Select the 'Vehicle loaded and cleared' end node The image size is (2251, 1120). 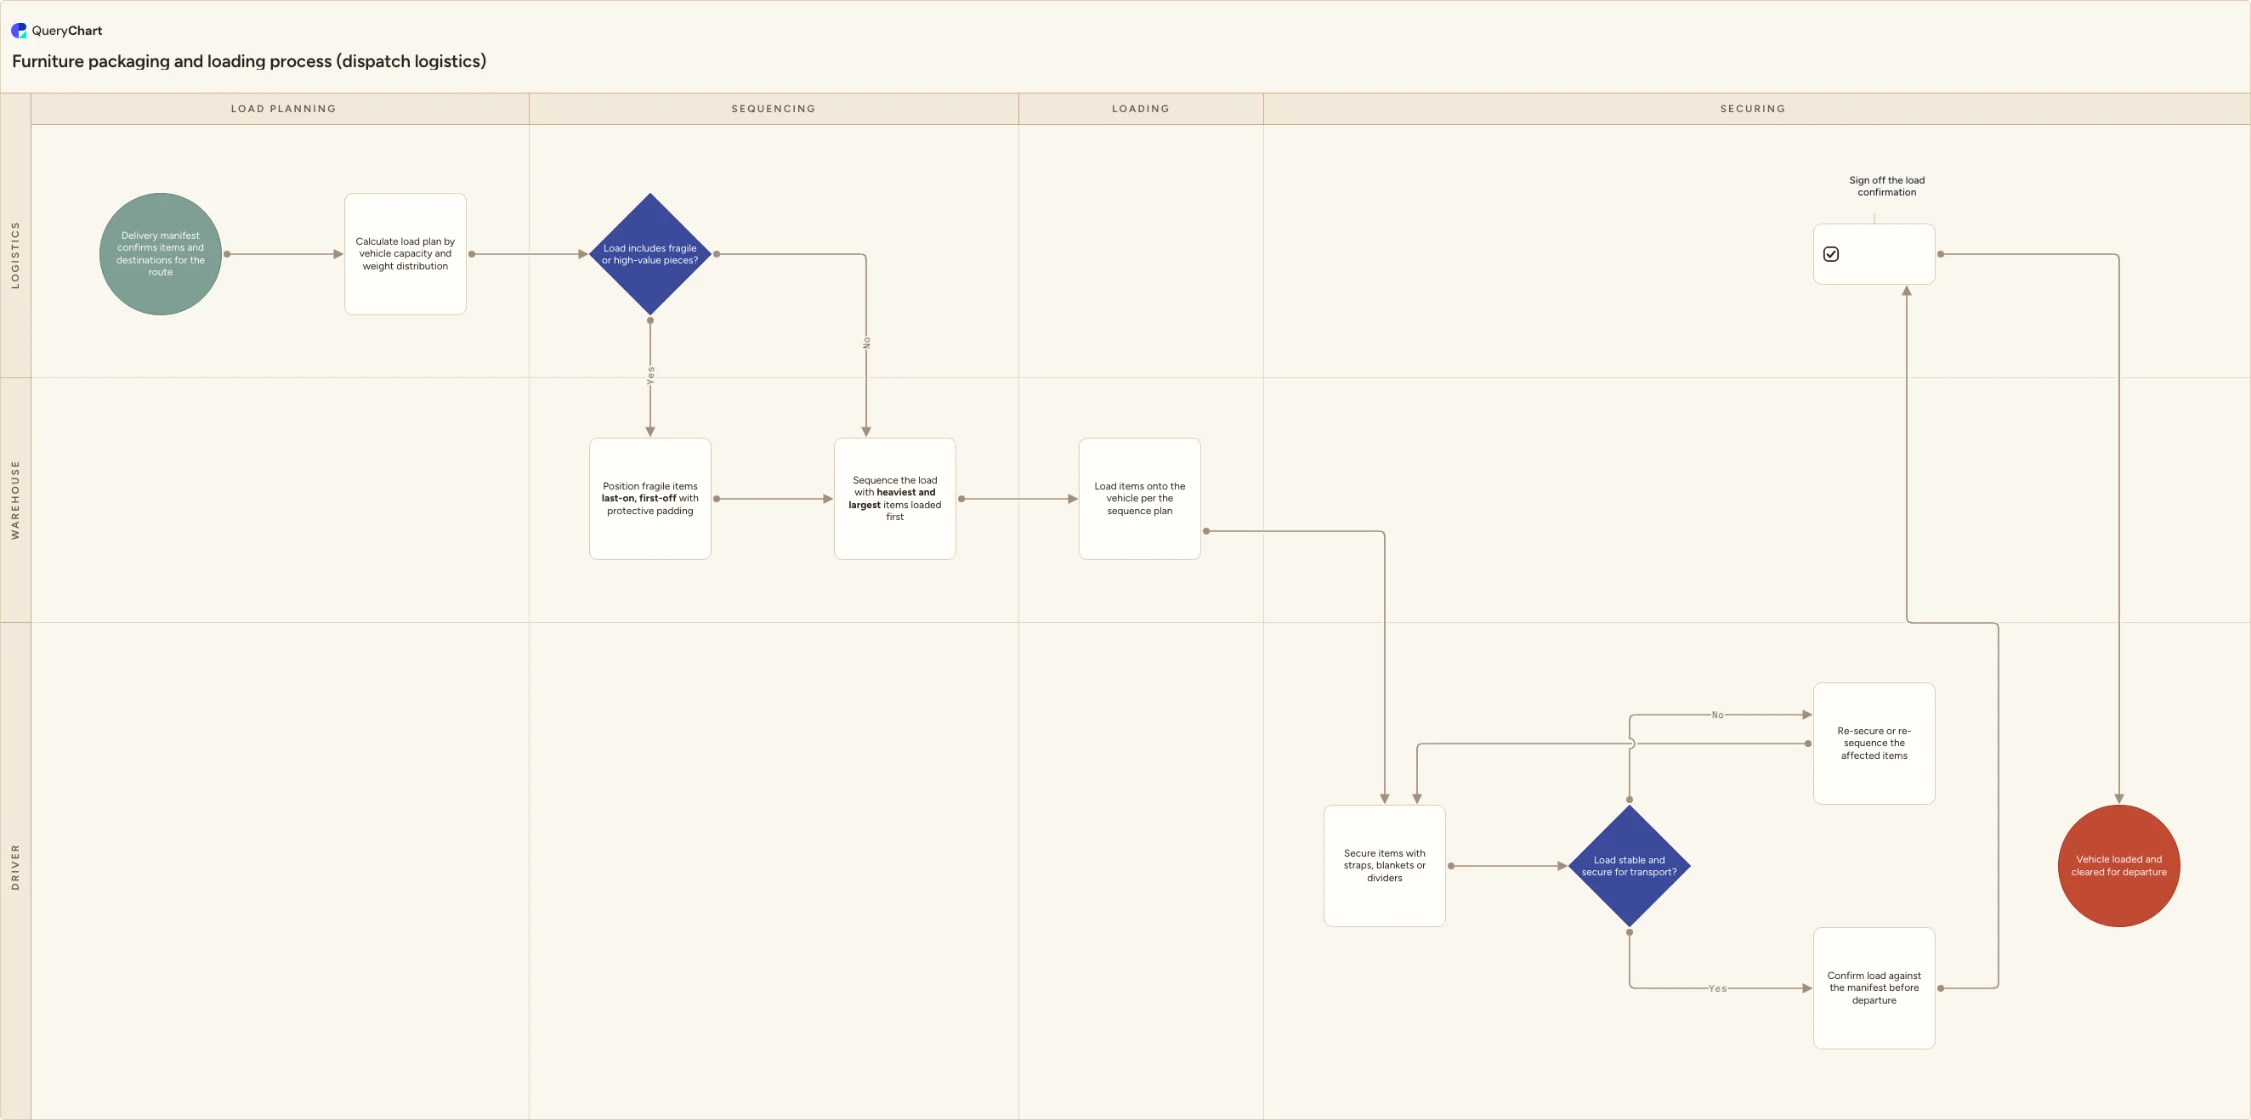click(x=2119, y=866)
